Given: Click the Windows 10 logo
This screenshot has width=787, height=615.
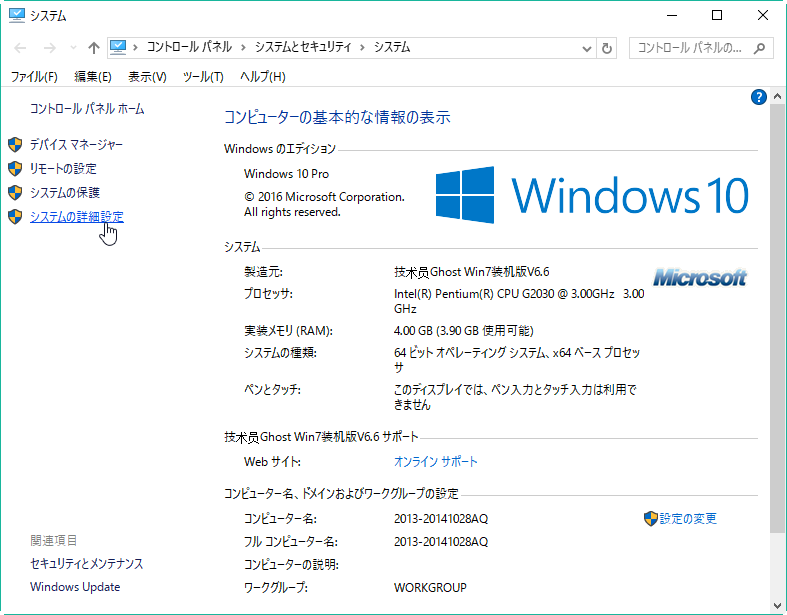Looking at the screenshot, I should [x=592, y=195].
